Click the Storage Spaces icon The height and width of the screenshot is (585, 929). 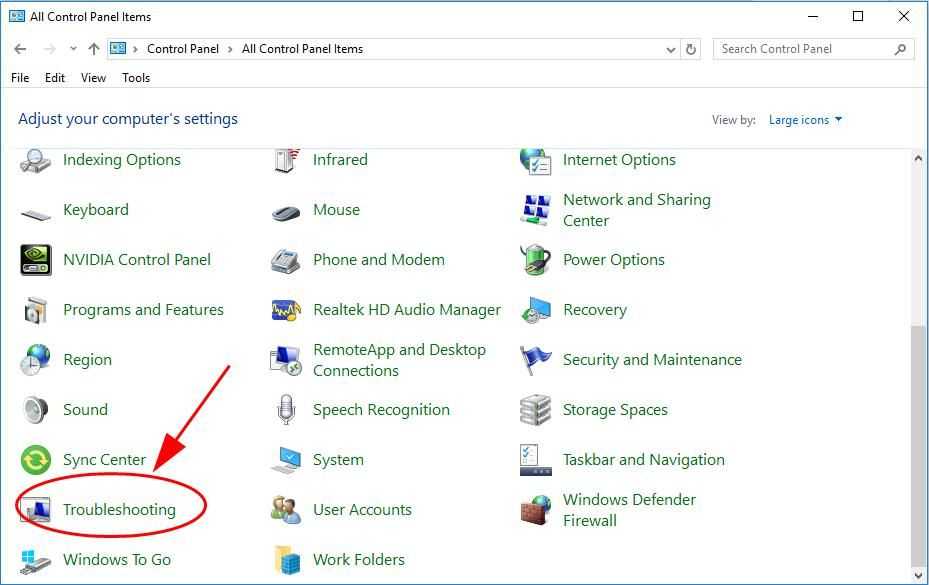tap(536, 410)
